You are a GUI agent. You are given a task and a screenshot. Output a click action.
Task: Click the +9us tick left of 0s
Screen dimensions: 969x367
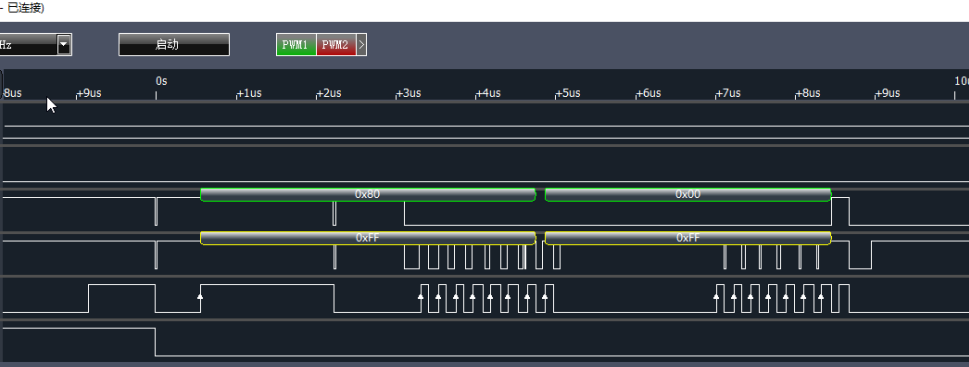pos(89,93)
